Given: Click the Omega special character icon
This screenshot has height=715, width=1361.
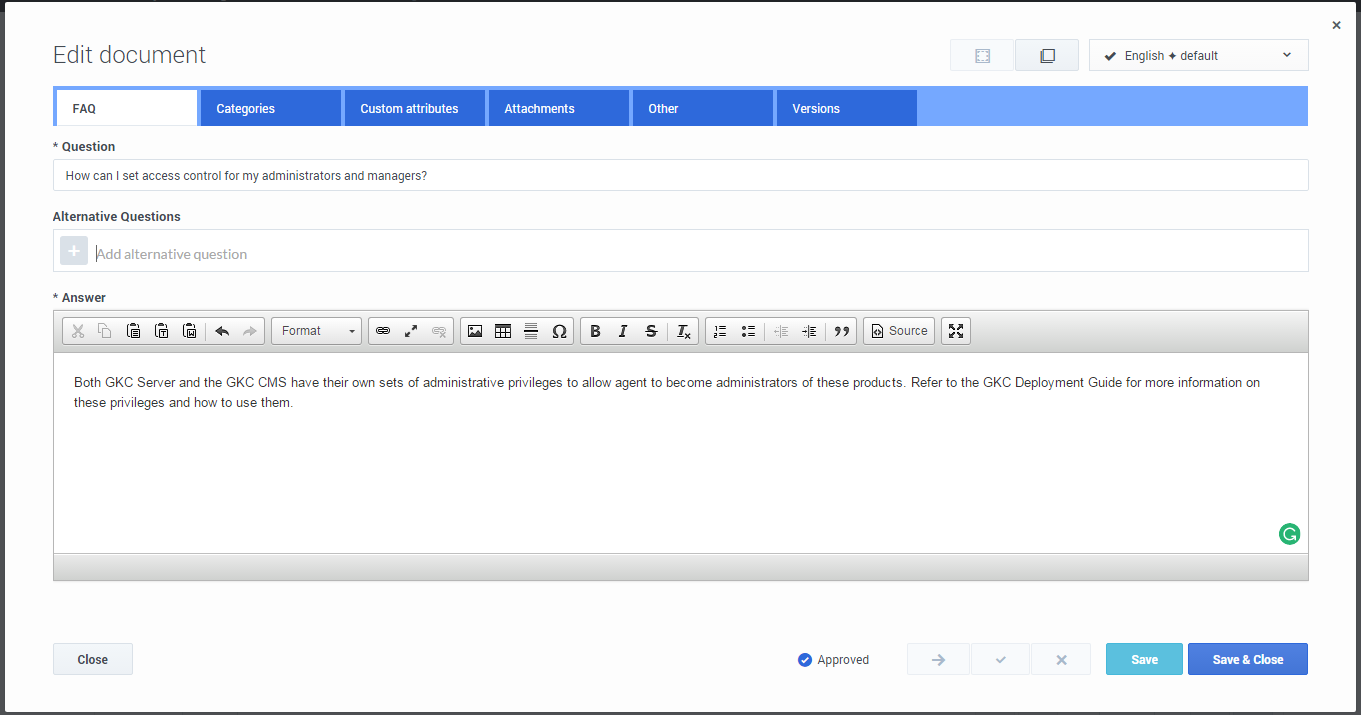Looking at the screenshot, I should pos(559,331).
